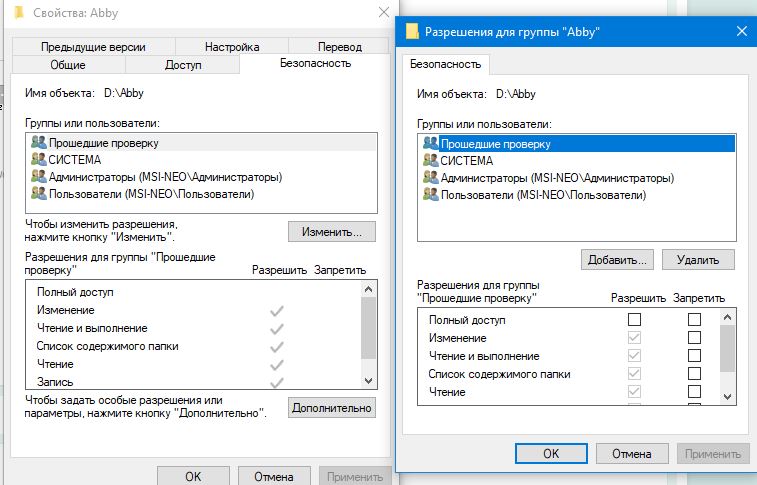
Task: Tick the Запретить checkbox for Изменение
Action: coord(694,338)
